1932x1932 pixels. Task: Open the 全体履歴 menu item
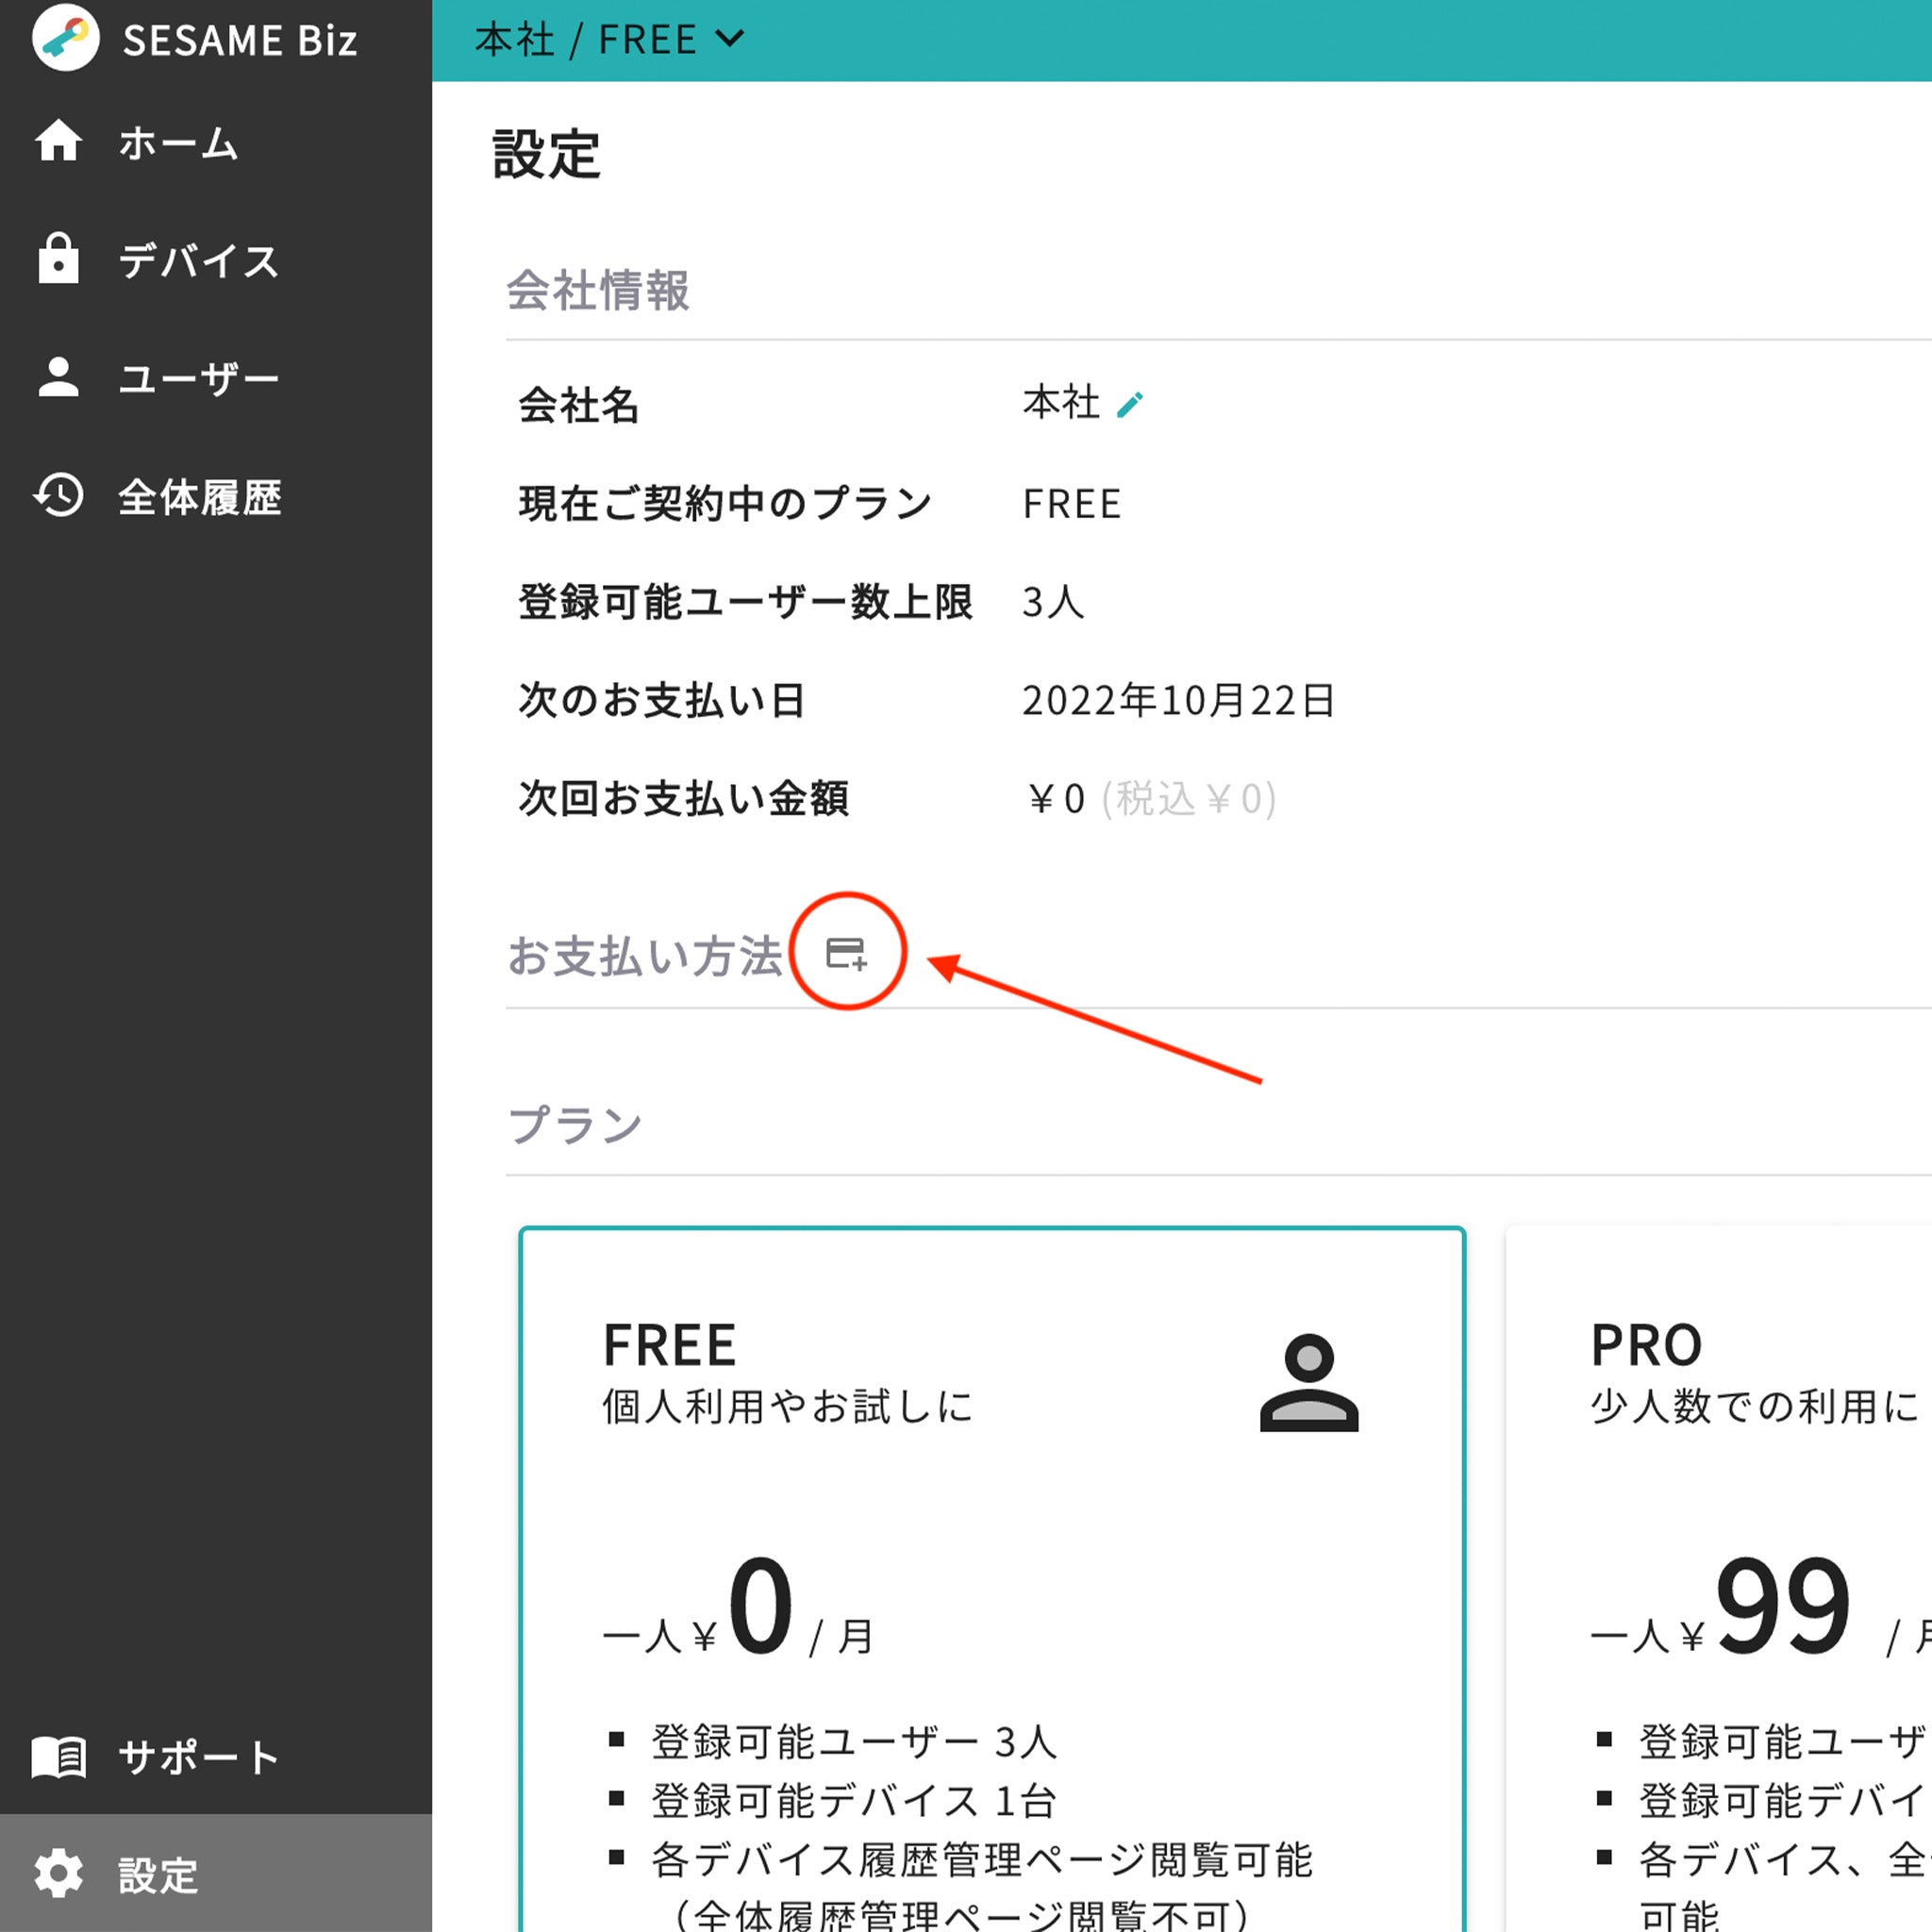216,495
